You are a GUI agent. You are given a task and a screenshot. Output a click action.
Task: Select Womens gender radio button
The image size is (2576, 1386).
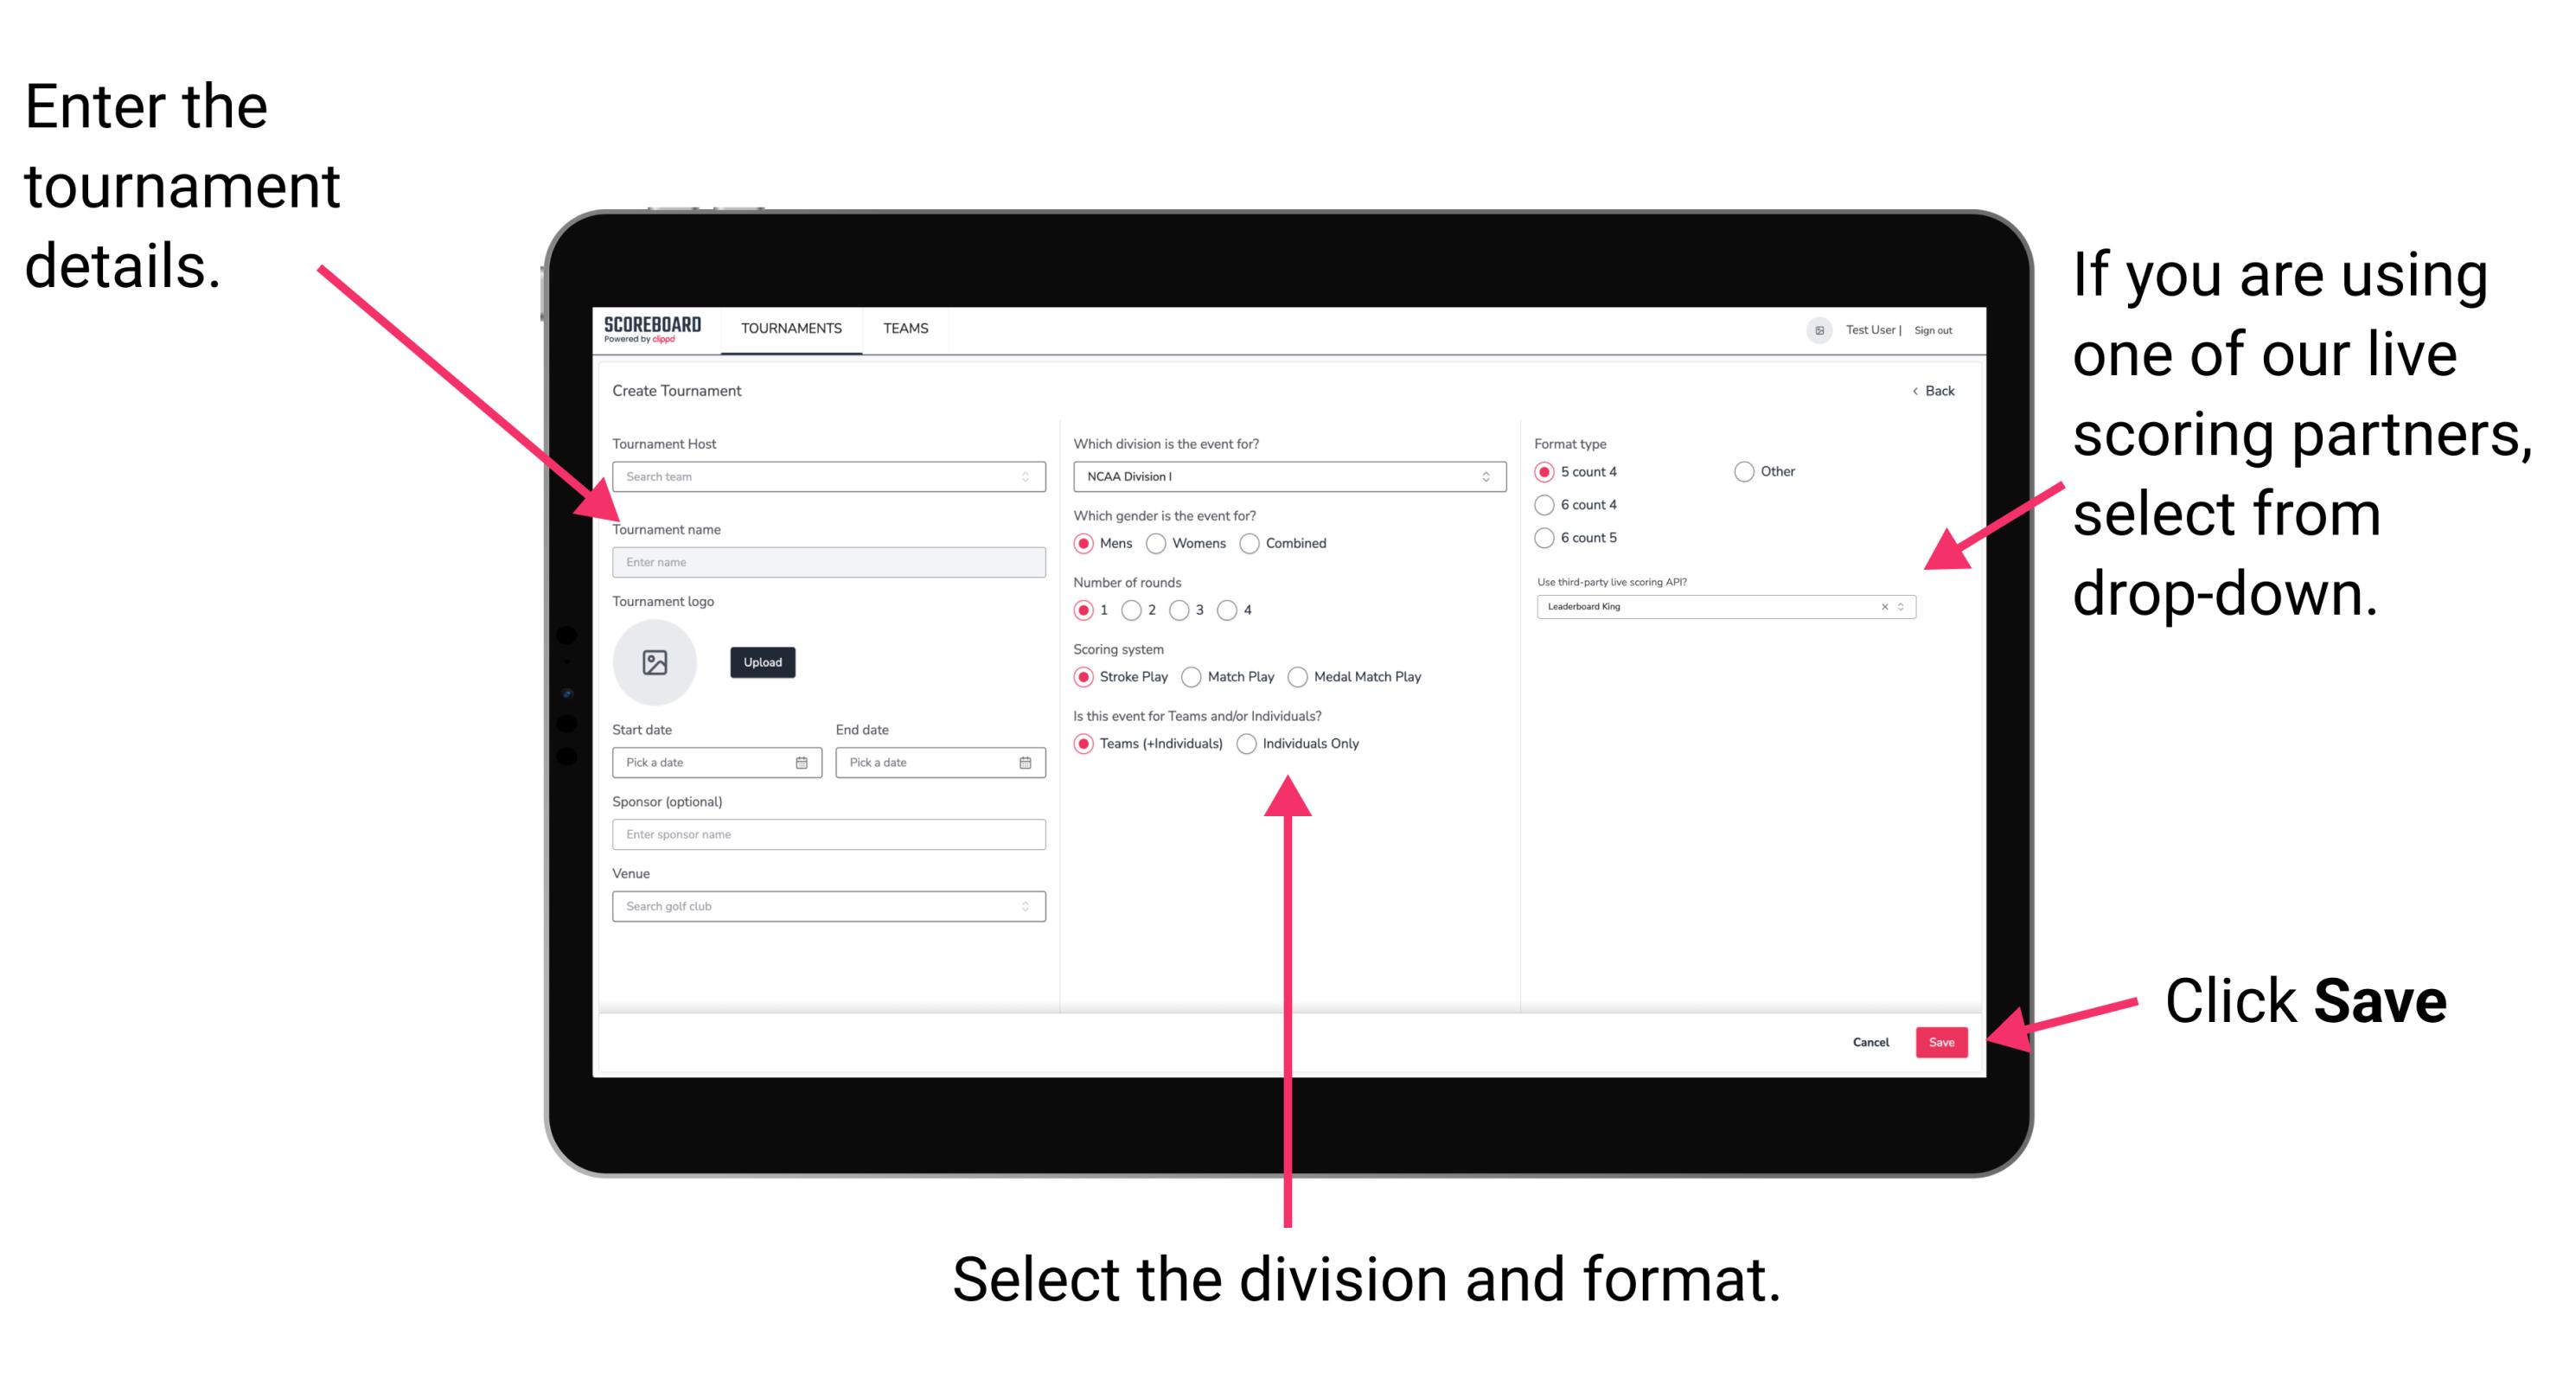pyautogui.click(x=1157, y=543)
